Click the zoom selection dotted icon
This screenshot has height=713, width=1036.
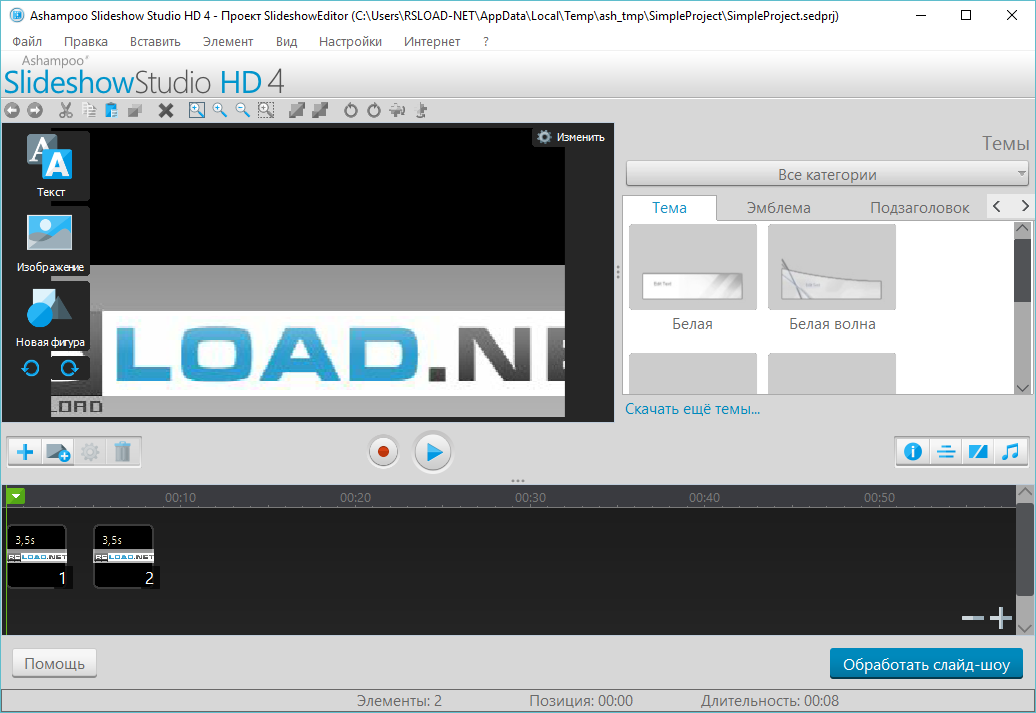[x=266, y=110]
